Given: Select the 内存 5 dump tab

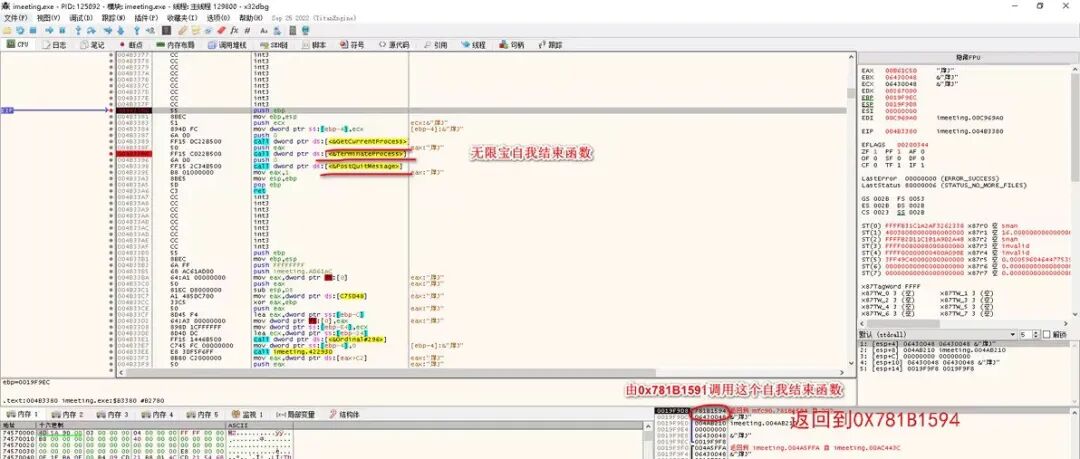Looking at the screenshot, I should pyautogui.click(x=200, y=414).
